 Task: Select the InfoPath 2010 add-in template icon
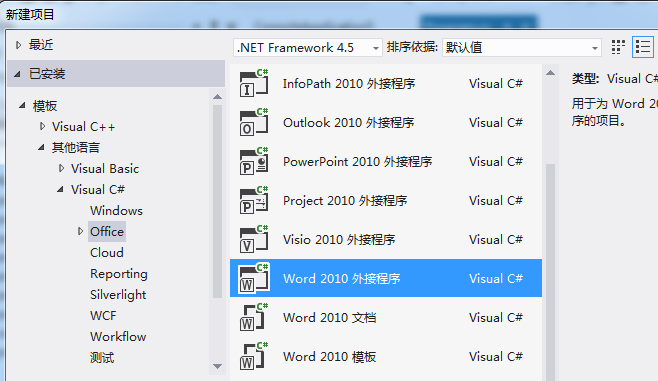coord(254,84)
